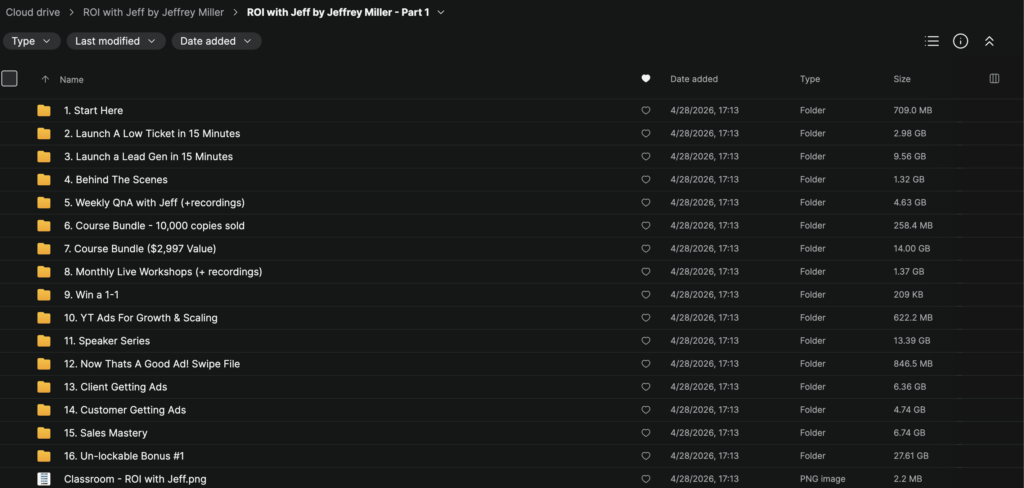
Task: Open the Type filter dropdown
Action: pyautogui.click(x=31, y=41)
